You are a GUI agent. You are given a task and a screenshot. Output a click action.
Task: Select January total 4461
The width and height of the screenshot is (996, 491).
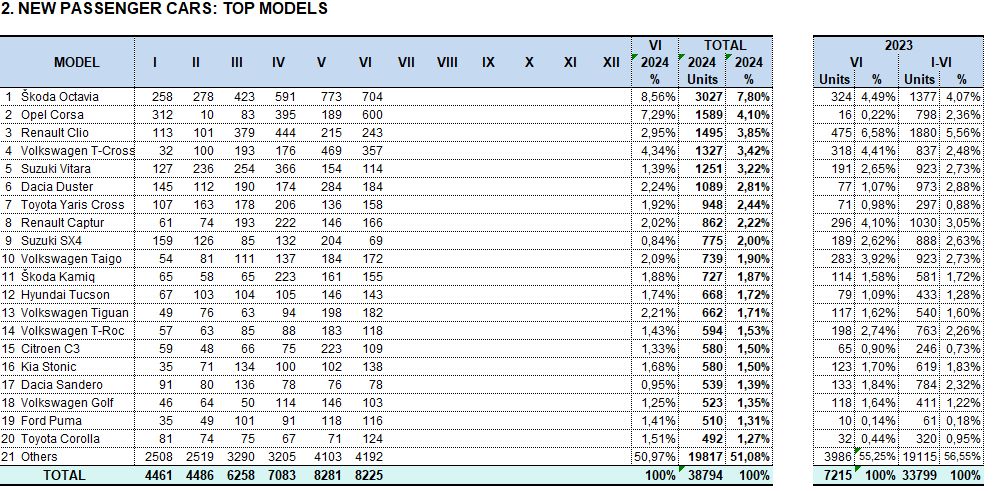click(x=158, y=475)
